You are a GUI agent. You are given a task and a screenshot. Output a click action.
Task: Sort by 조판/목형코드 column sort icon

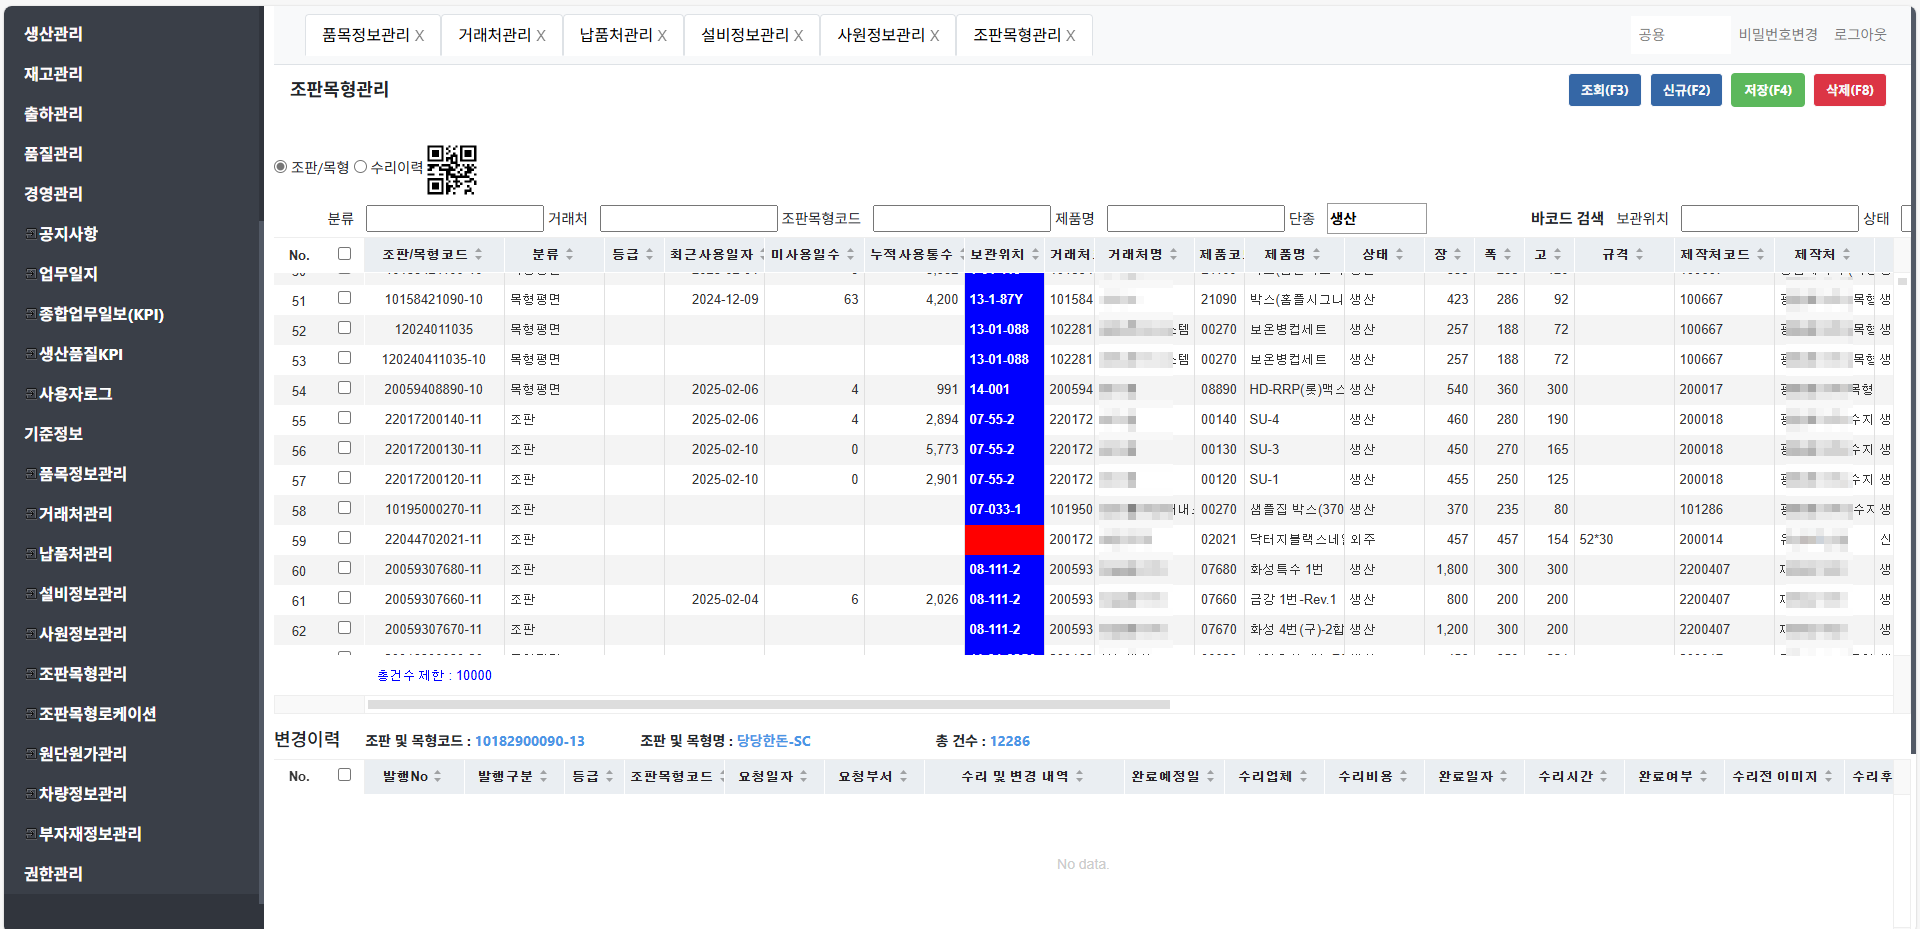(479, 255)
